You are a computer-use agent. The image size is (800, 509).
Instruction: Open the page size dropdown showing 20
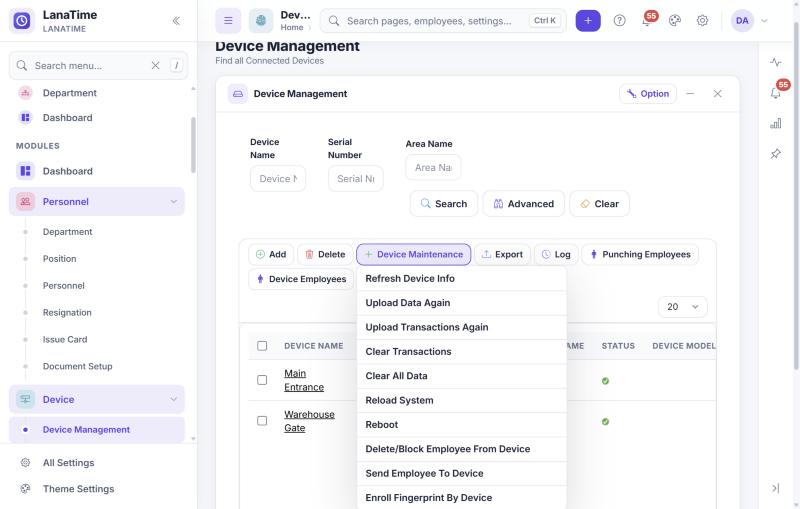point(683,307)
